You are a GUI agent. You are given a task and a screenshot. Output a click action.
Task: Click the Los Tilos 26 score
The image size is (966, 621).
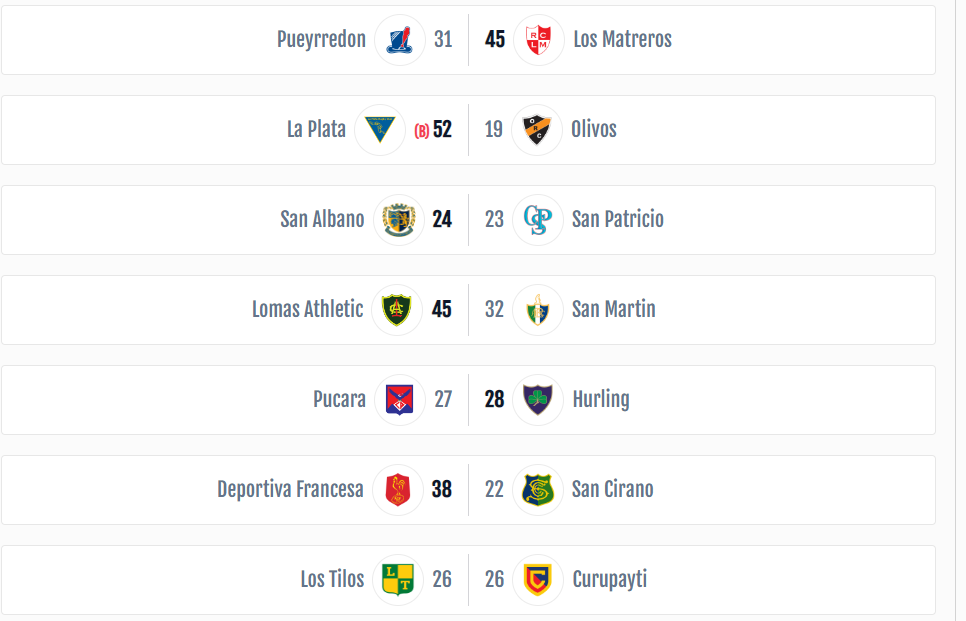click(x=442, y=579)
